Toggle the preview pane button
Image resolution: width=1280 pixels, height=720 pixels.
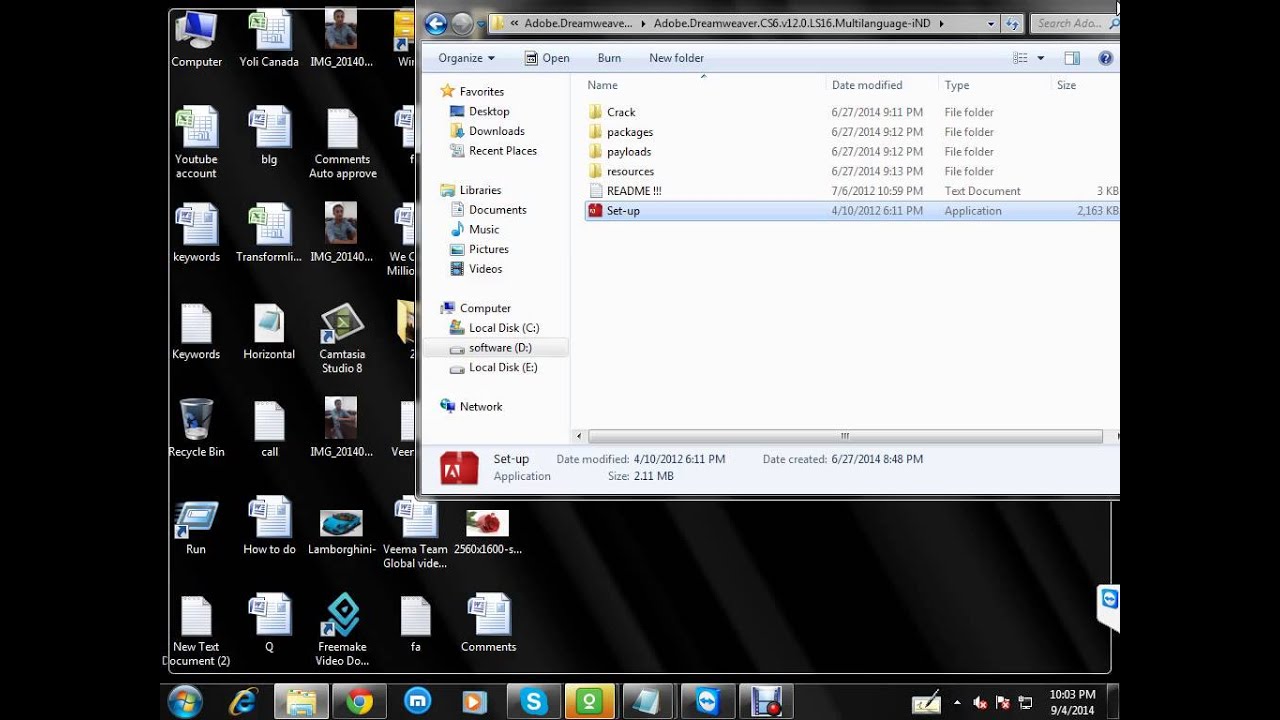[1072, 58]
